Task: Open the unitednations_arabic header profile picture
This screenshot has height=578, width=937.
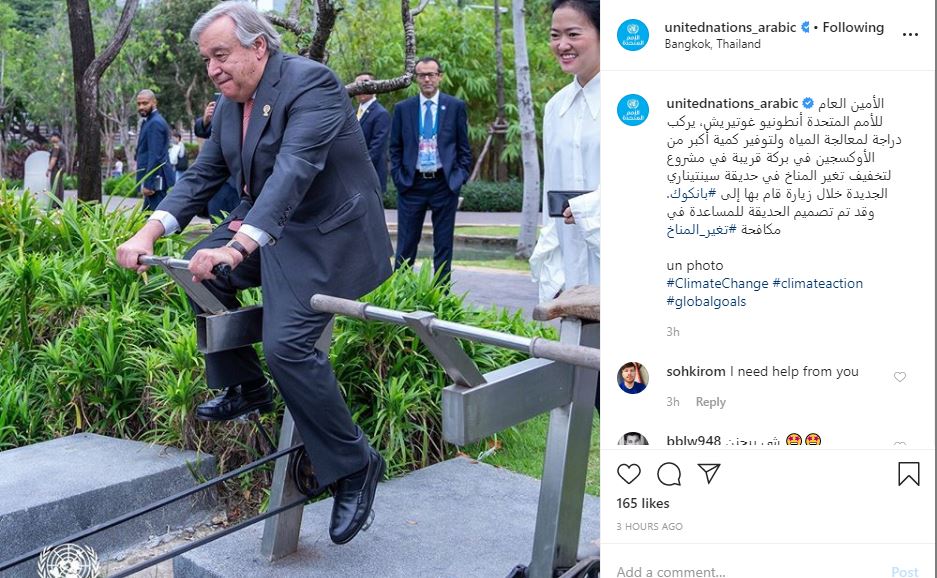Action: coord(633,35)
